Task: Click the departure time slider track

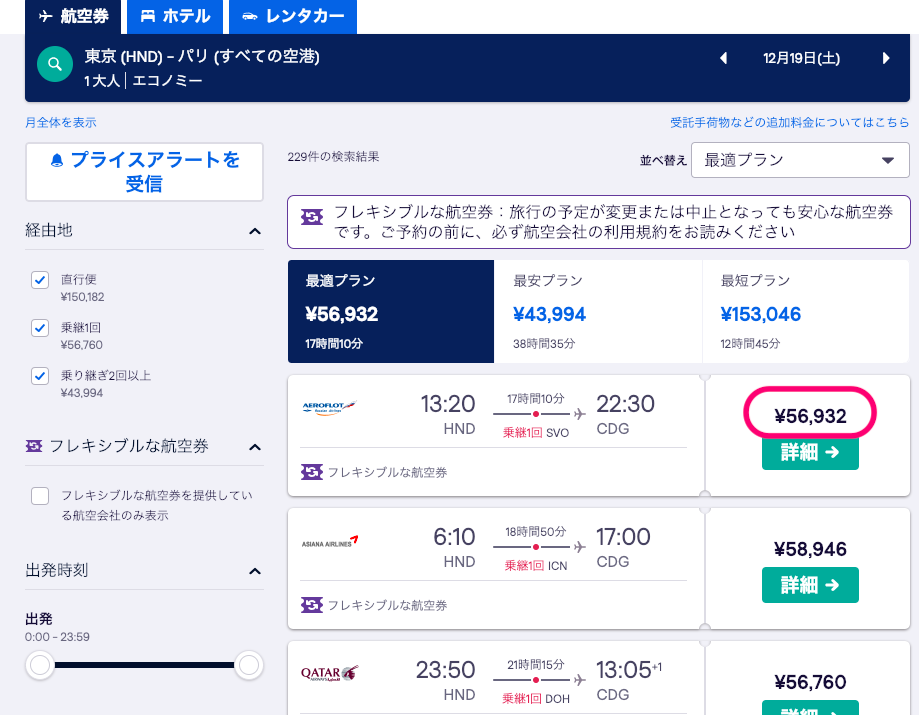Action: tap(144, 665)
